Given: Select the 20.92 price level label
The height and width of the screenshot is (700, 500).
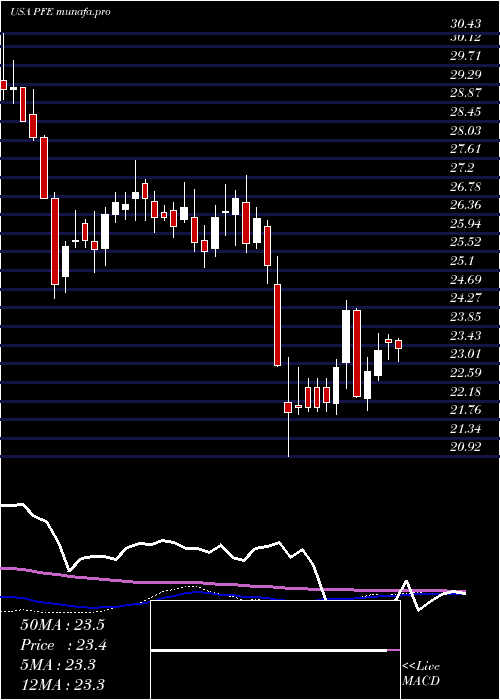Looking at the screenshot, I should pos(466,447).
